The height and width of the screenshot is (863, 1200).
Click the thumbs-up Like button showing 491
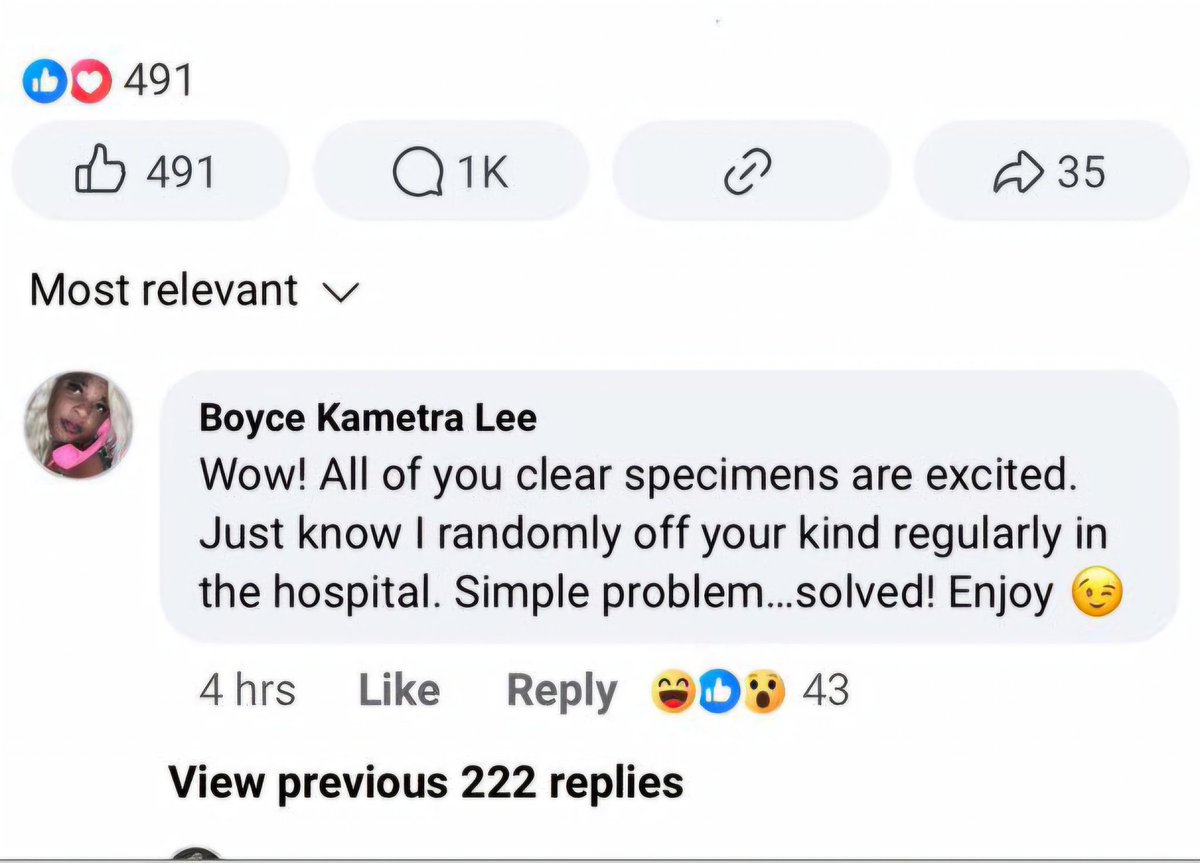[148, 172]
